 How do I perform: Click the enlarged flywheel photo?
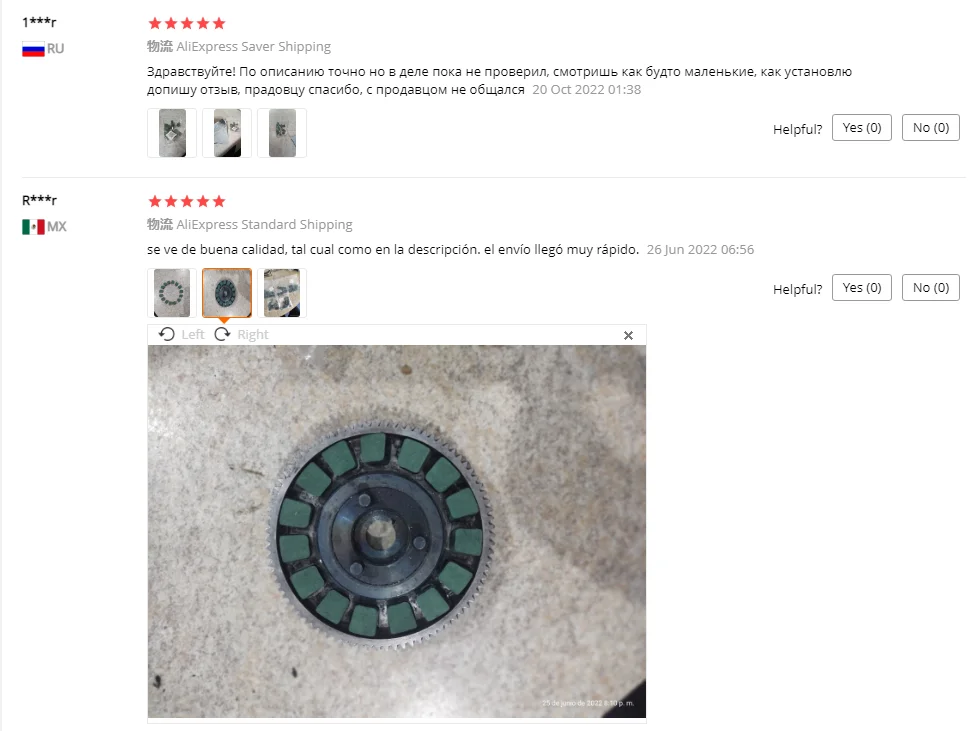(397, 531)
